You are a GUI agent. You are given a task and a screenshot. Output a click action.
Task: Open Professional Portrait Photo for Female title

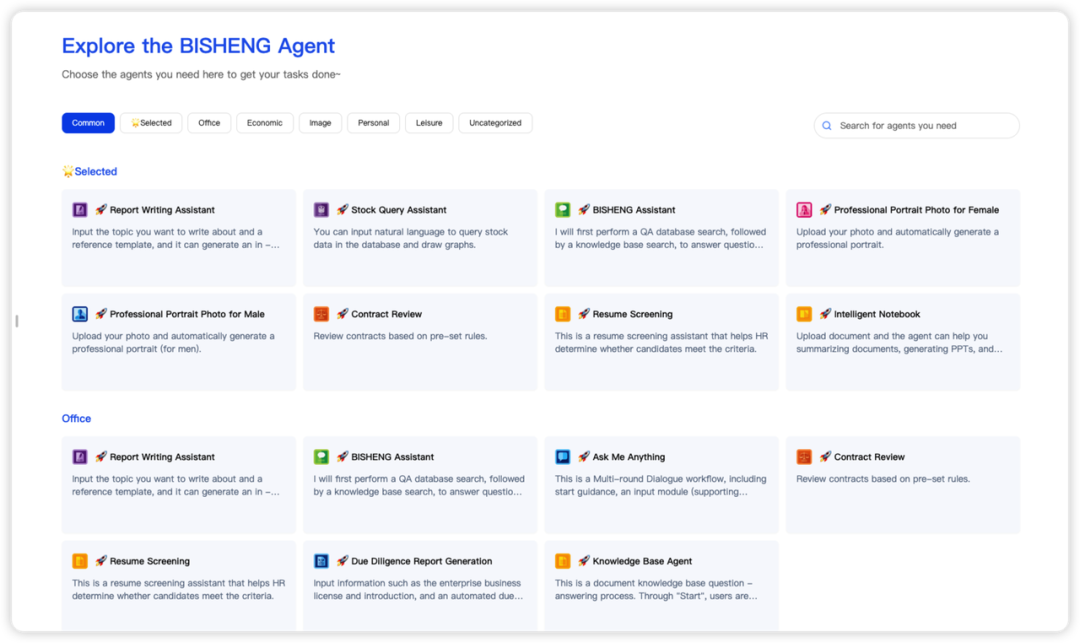click(x=916, y=210)
